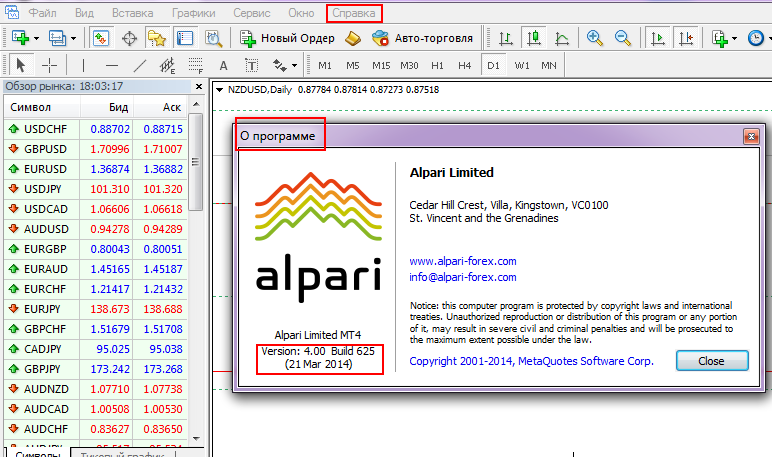The height and width of the screenshot is (457, 772).
Task: Toggle the Авто-торговля button
Action: (x=422, y=38)
